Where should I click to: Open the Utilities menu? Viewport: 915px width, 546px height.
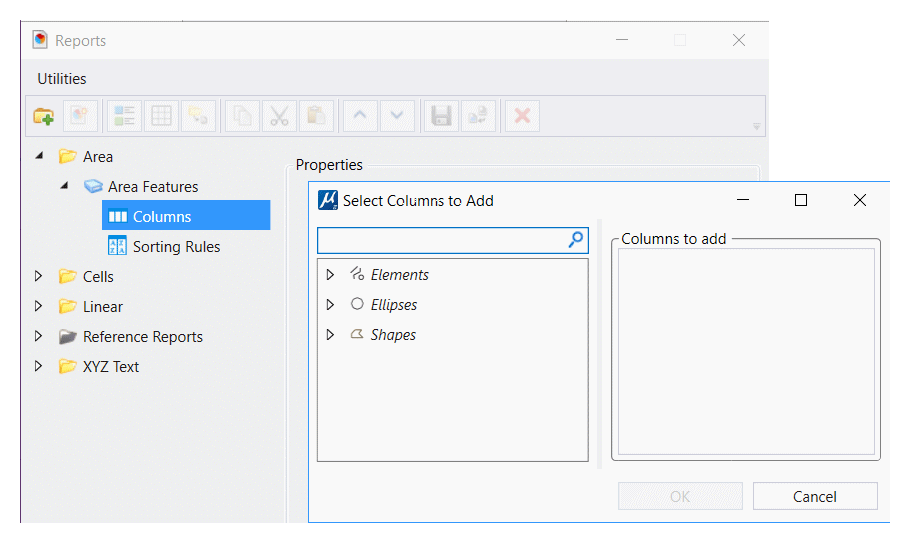pyautogui.click(x=62, y=79)
